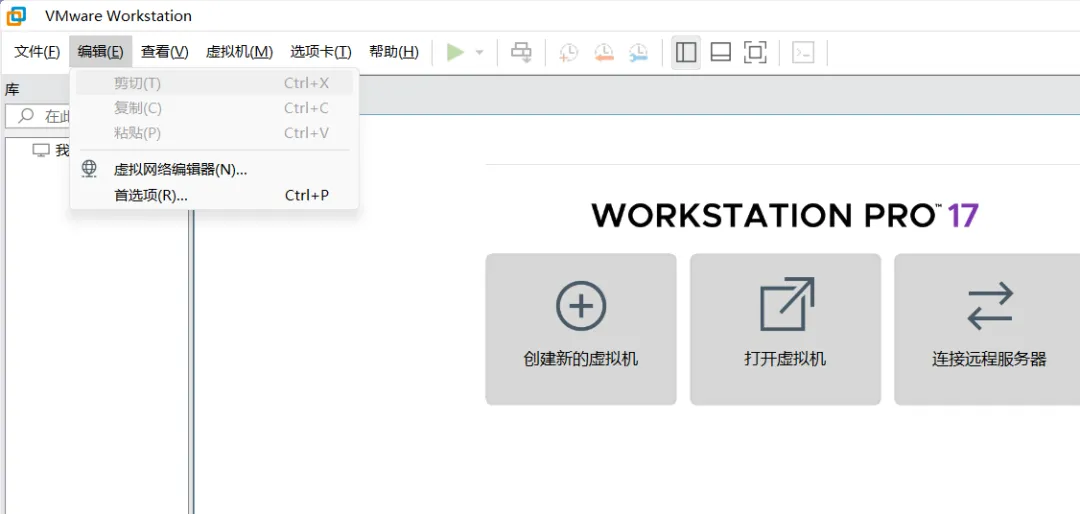Image resolution: width=1080 pixels, height=514 pixels.
Task: Select 粘贴(P) in the edit menu
Action: pyautogui.click(x=214, y=133)
